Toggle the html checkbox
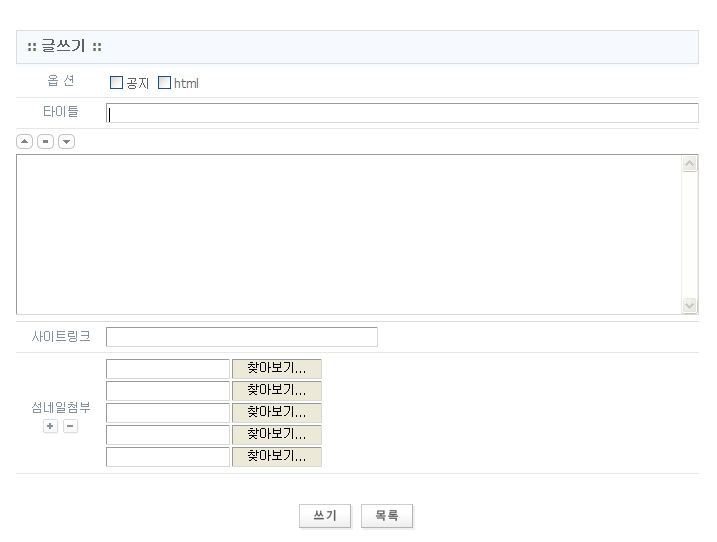 165,83
